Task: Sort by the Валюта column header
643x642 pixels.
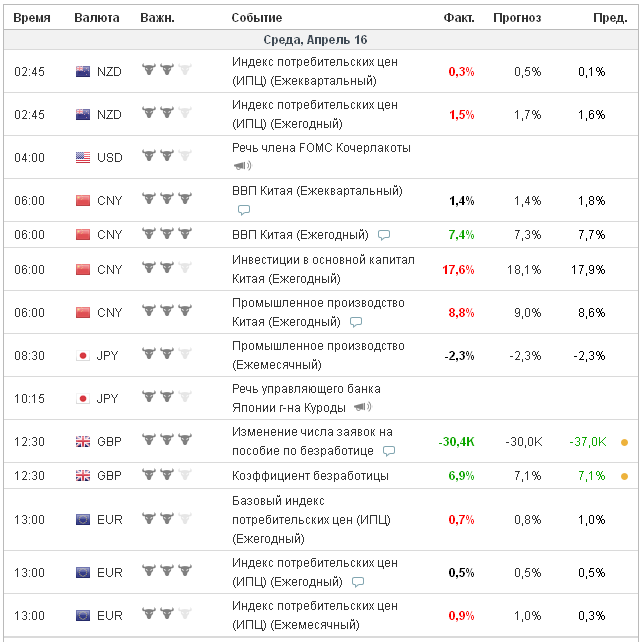Action: [x=97, y=18]
